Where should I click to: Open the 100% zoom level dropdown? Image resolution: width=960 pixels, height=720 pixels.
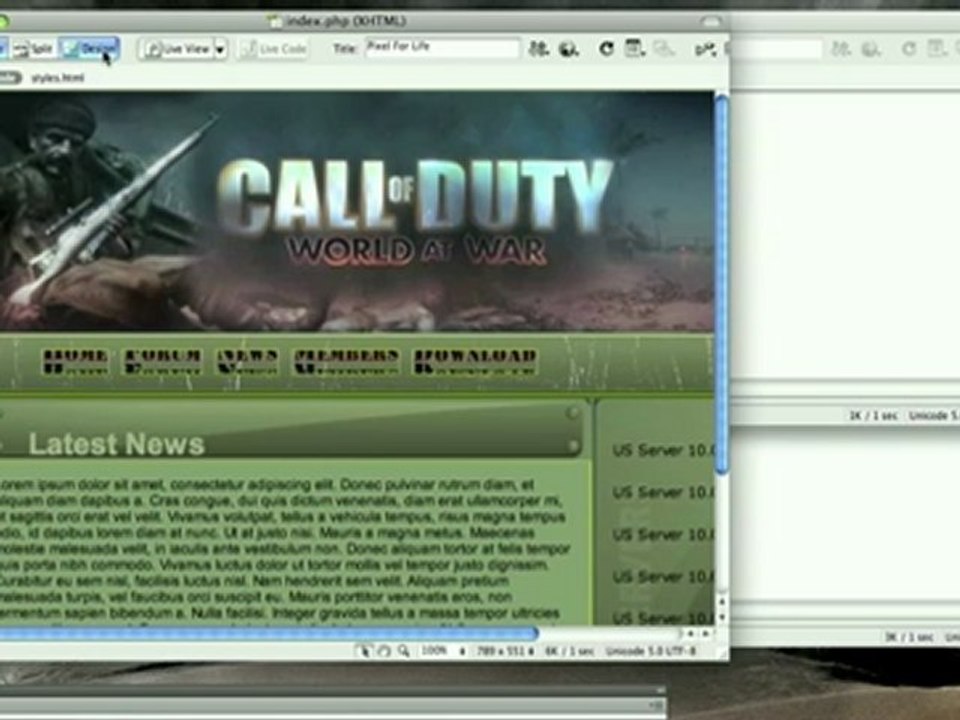442,651
